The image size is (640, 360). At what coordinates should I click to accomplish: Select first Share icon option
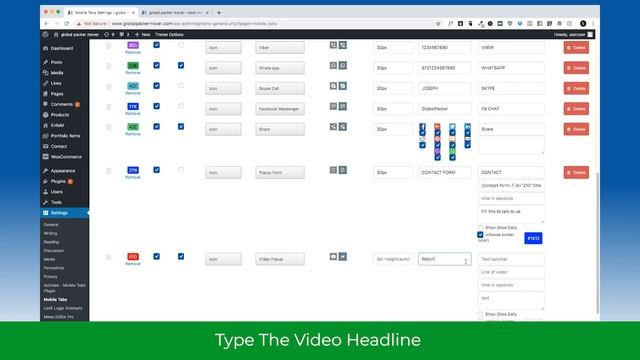[333, 127]
